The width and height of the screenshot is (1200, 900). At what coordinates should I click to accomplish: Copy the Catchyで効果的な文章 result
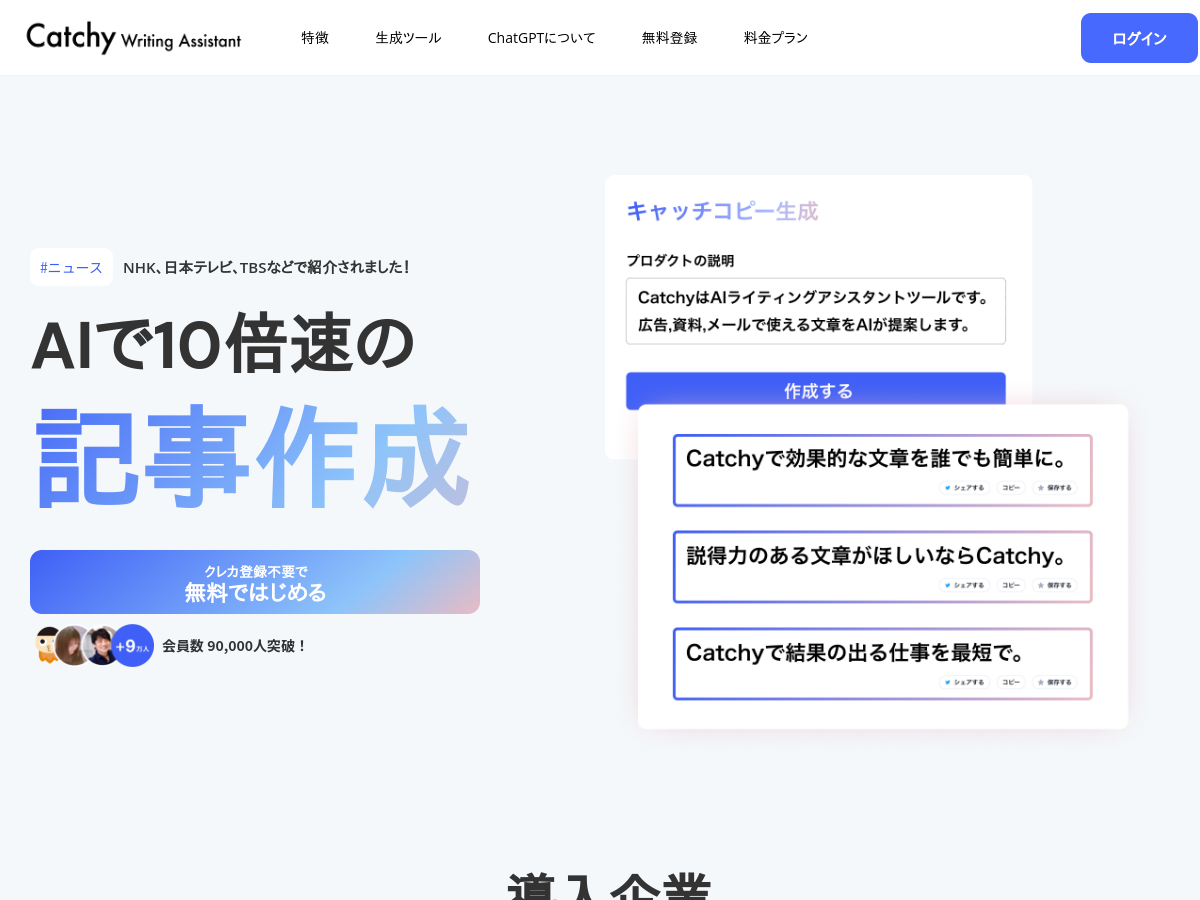tap(1011, 488)
